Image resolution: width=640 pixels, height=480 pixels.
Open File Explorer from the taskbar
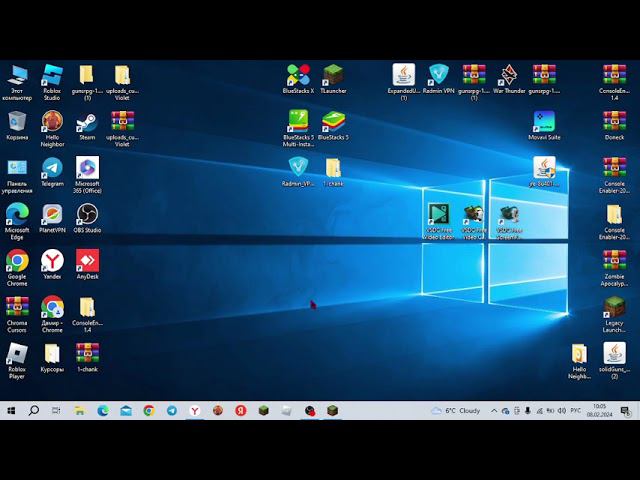click(x=80, y=411)
